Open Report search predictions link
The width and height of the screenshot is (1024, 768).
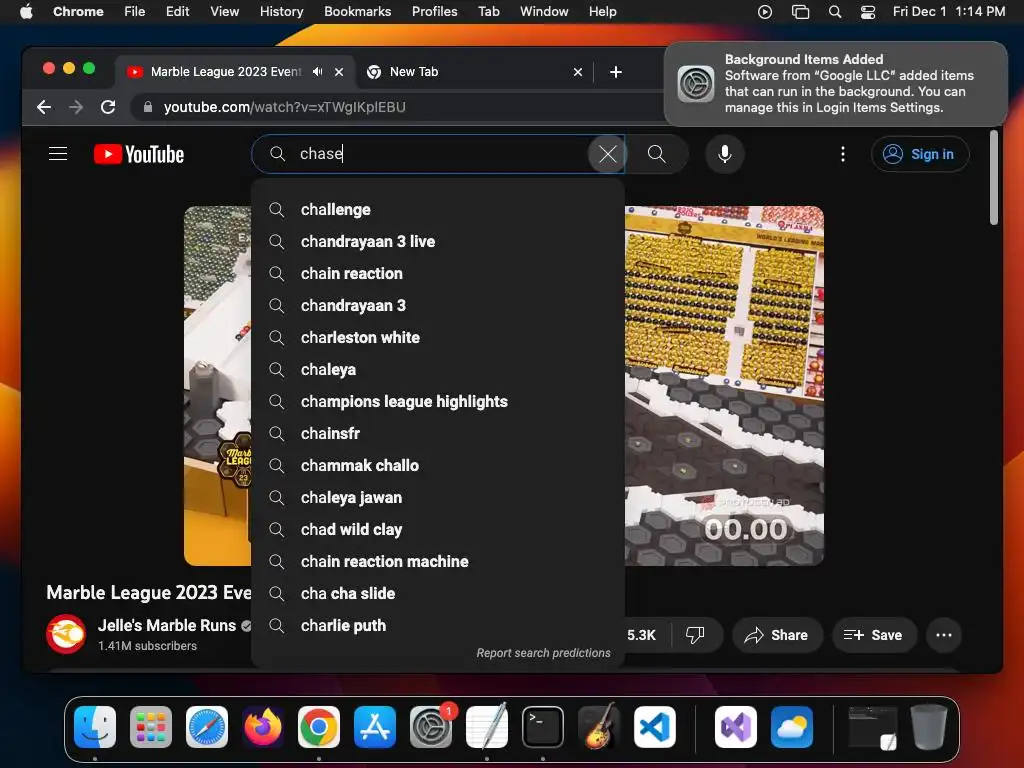coord(543,653)
